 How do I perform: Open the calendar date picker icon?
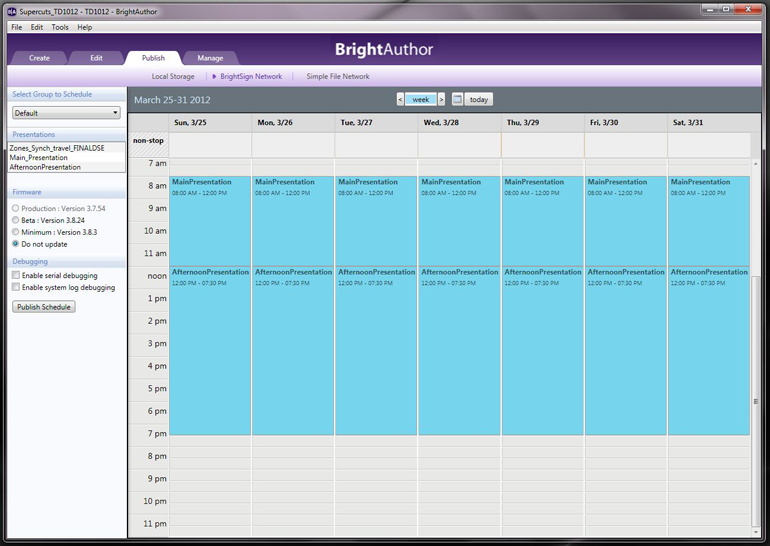pos(457,100)
